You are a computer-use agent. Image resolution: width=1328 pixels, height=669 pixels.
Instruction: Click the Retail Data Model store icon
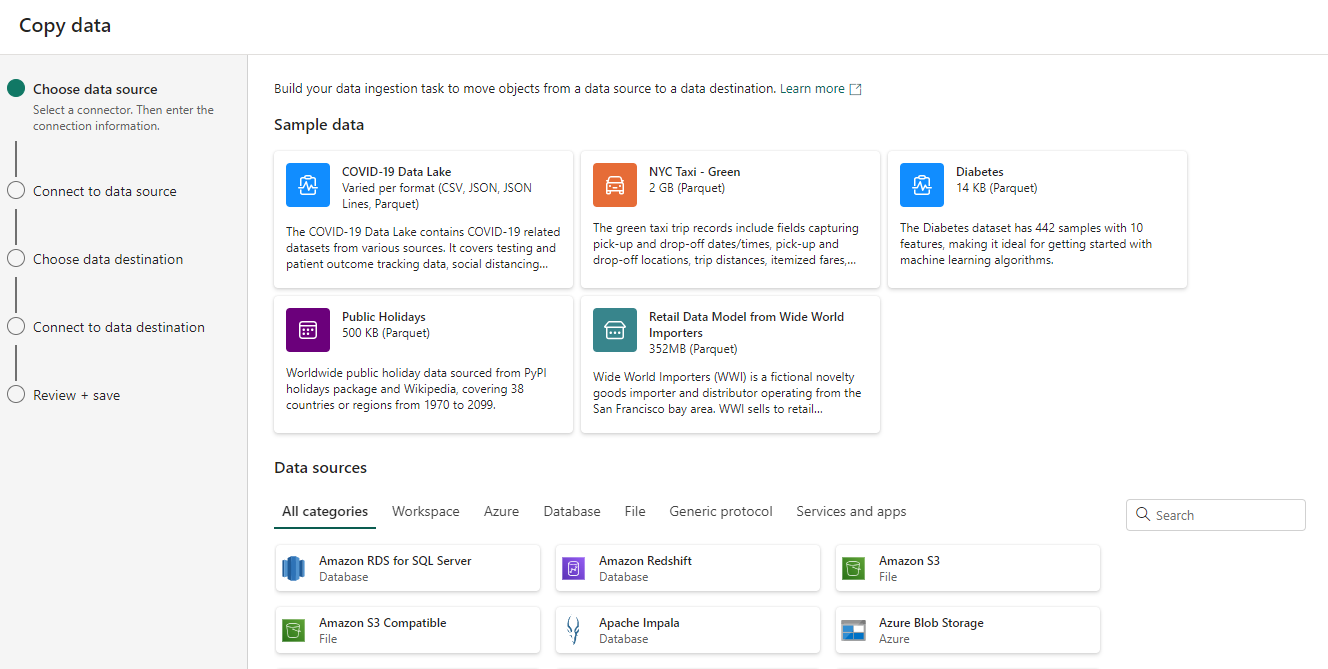(x=614, y=330)
